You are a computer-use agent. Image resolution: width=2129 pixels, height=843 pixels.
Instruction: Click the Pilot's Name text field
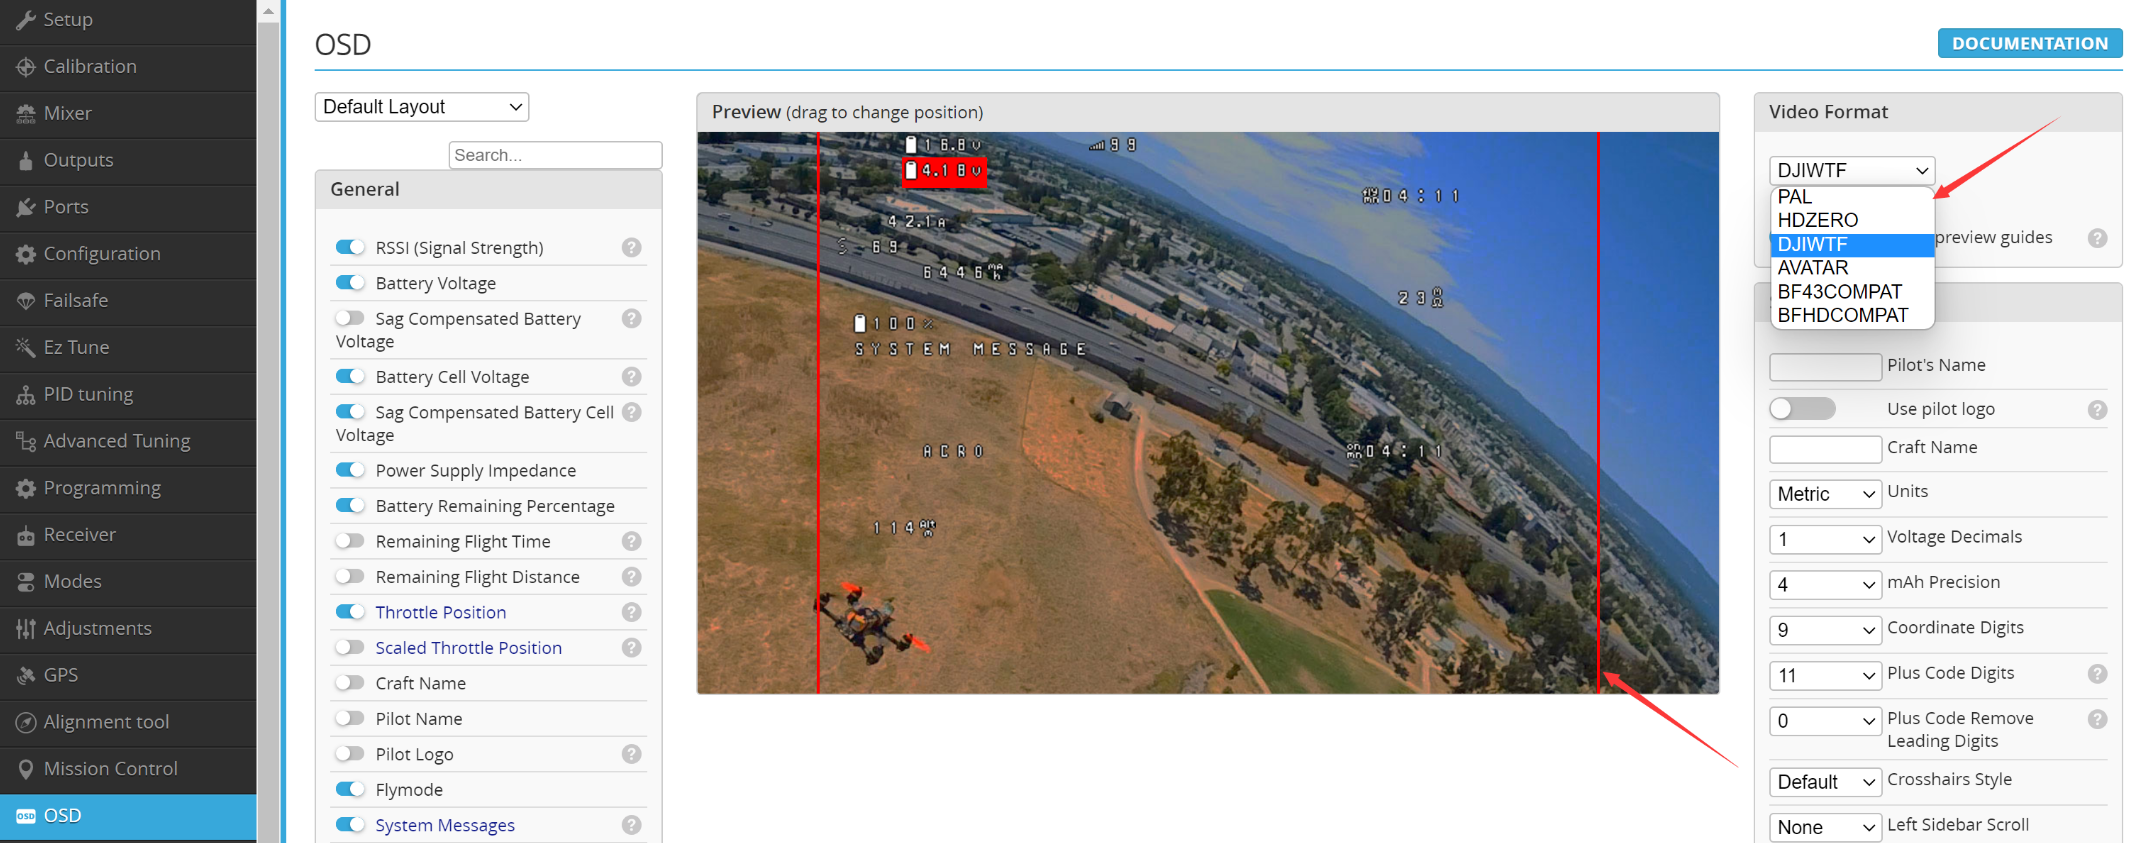[1824, 366]
